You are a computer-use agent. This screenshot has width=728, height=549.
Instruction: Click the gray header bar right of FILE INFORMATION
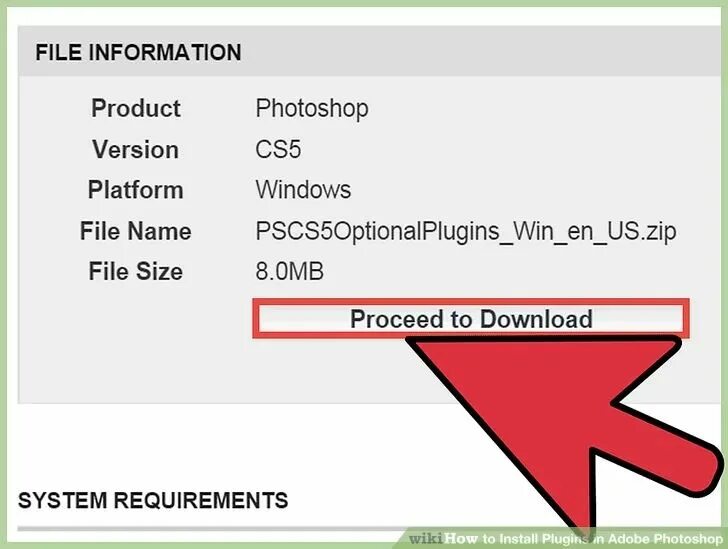coord(478,51)
